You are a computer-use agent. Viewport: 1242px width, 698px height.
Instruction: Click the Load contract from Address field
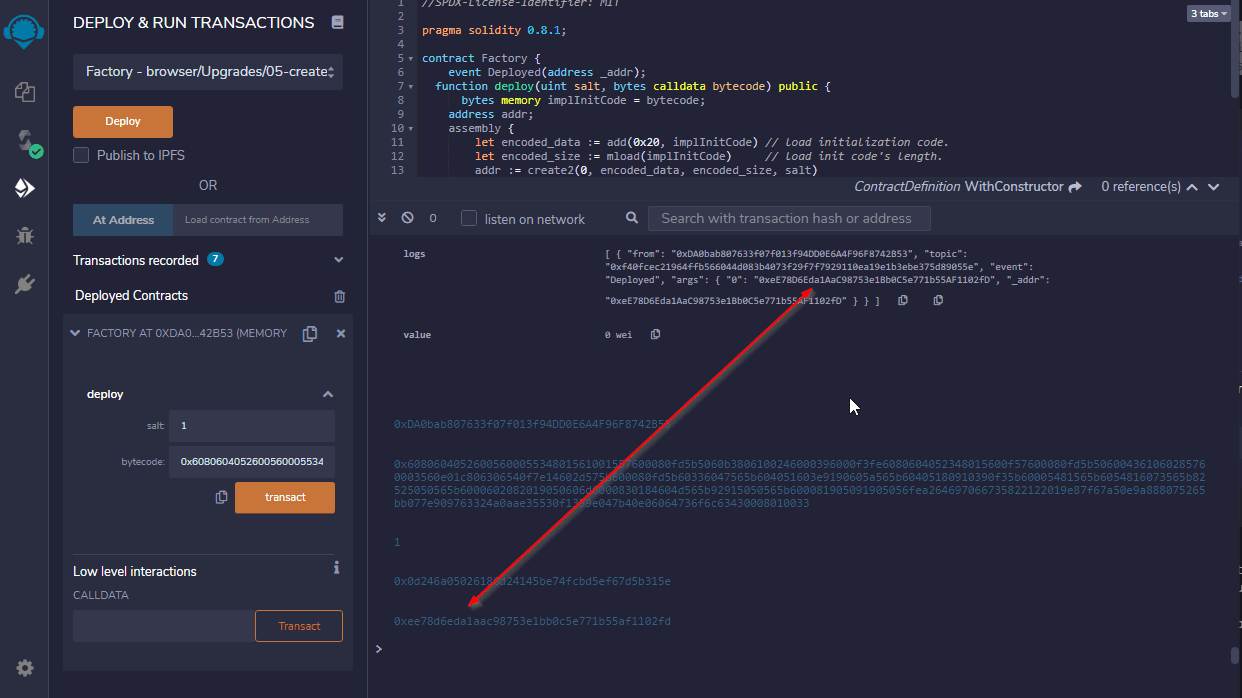click(x=258, y=220)
